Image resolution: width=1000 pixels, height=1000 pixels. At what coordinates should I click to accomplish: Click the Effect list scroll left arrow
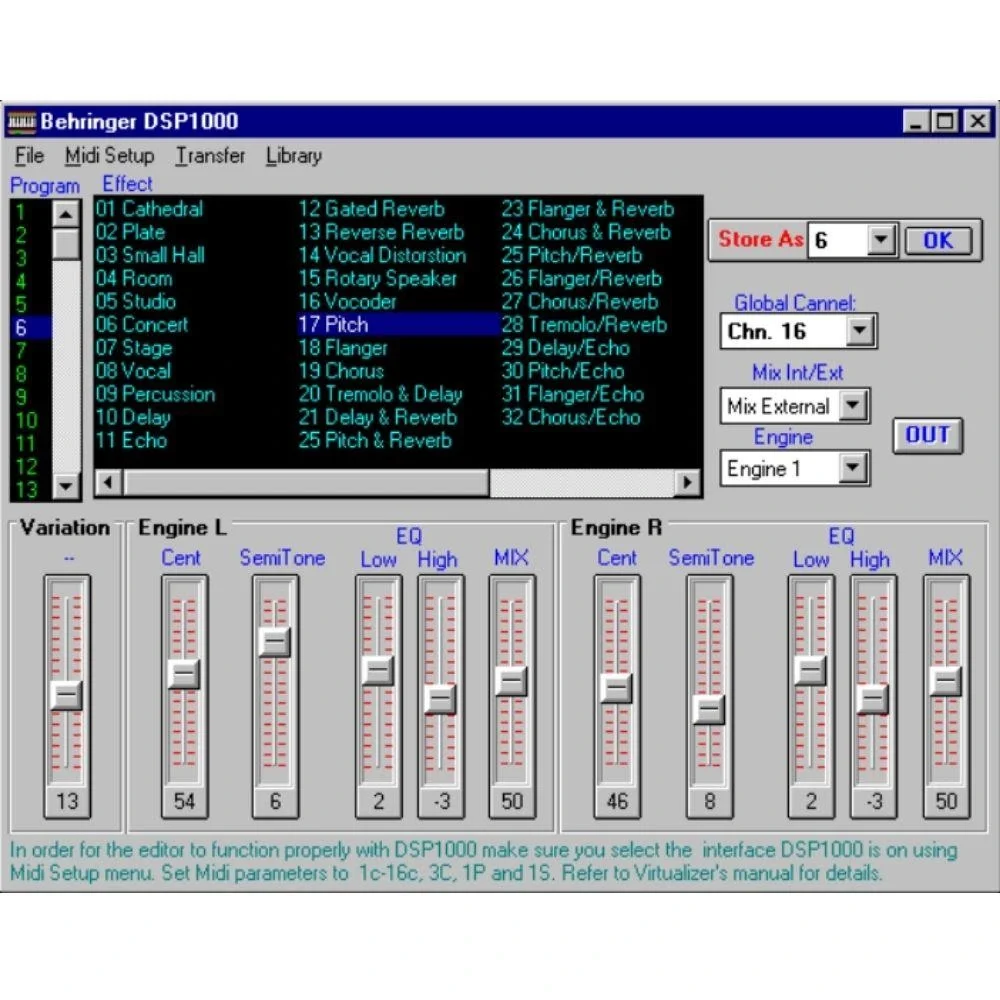[108, 483]
